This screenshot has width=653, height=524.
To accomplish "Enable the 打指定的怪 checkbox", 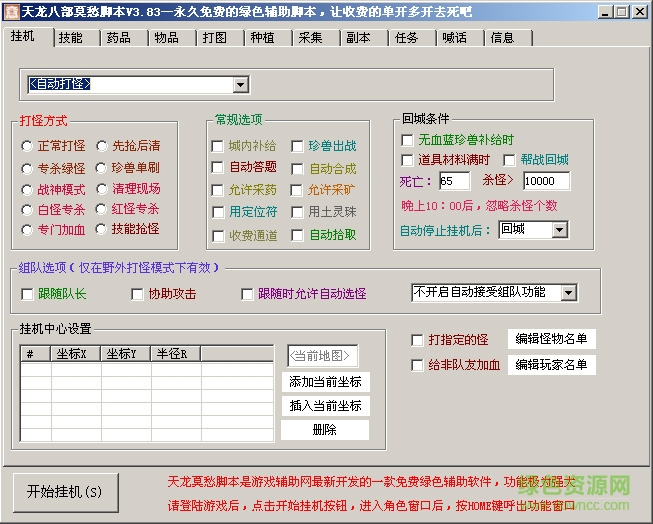I will point(418,340).
